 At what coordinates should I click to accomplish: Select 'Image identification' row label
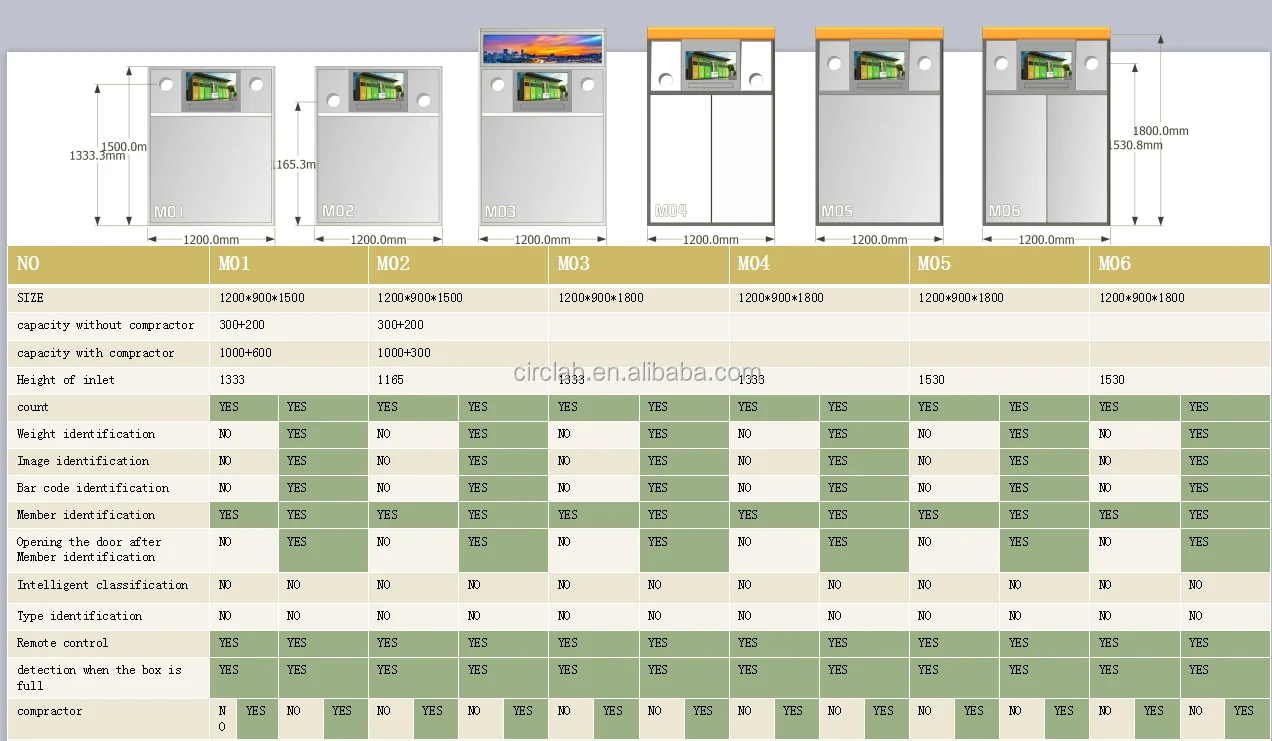(x=83, y=461)
